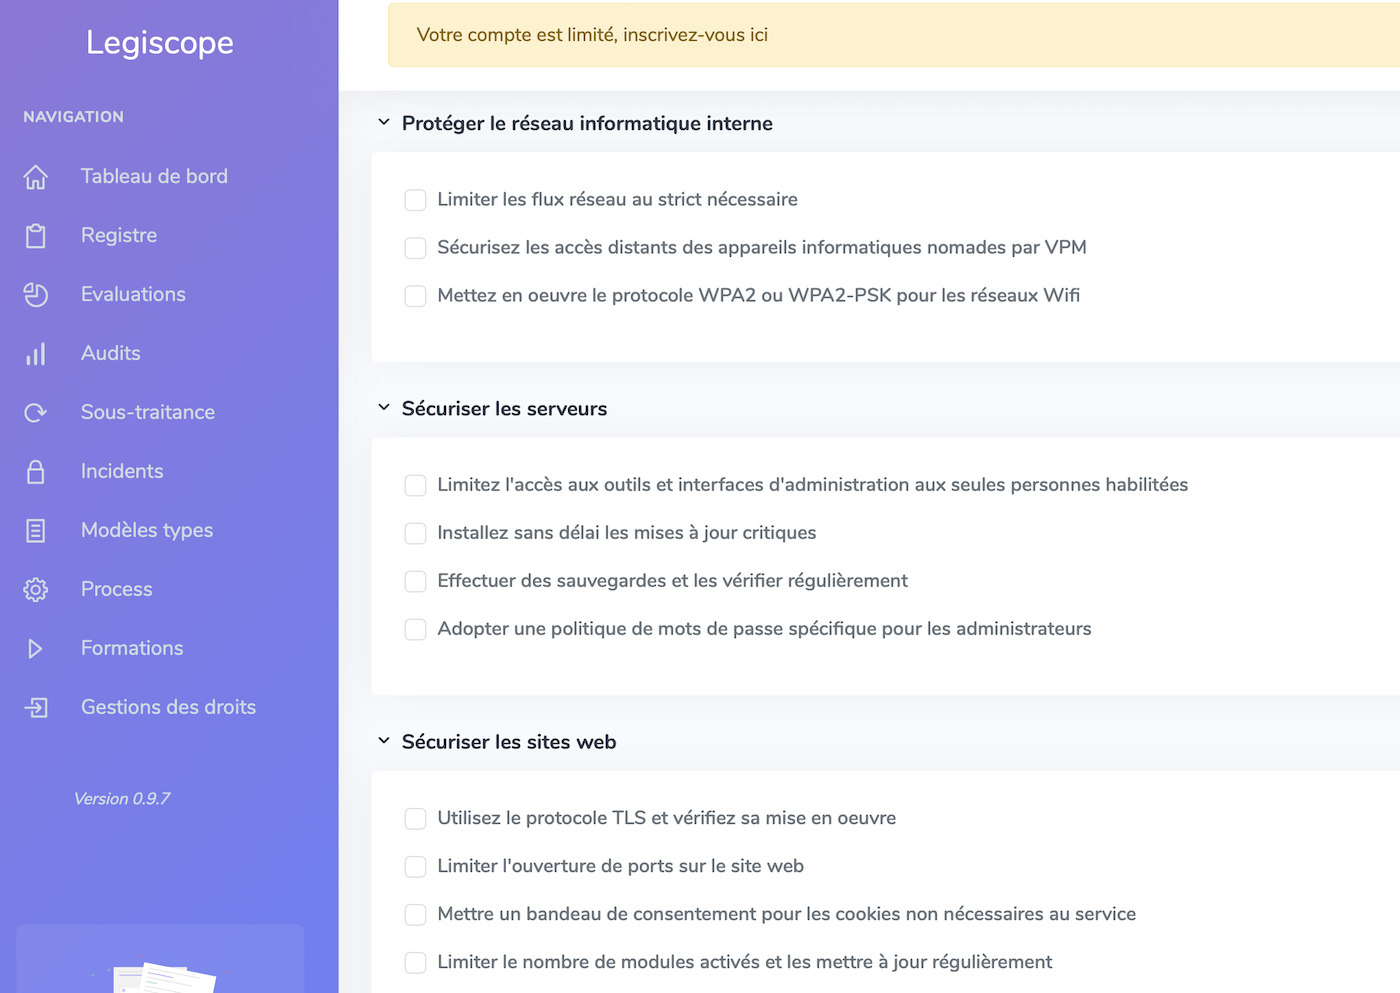
Task: Click the login arrow icon for Gestions des droits
Action: click(x=36, y=708)
